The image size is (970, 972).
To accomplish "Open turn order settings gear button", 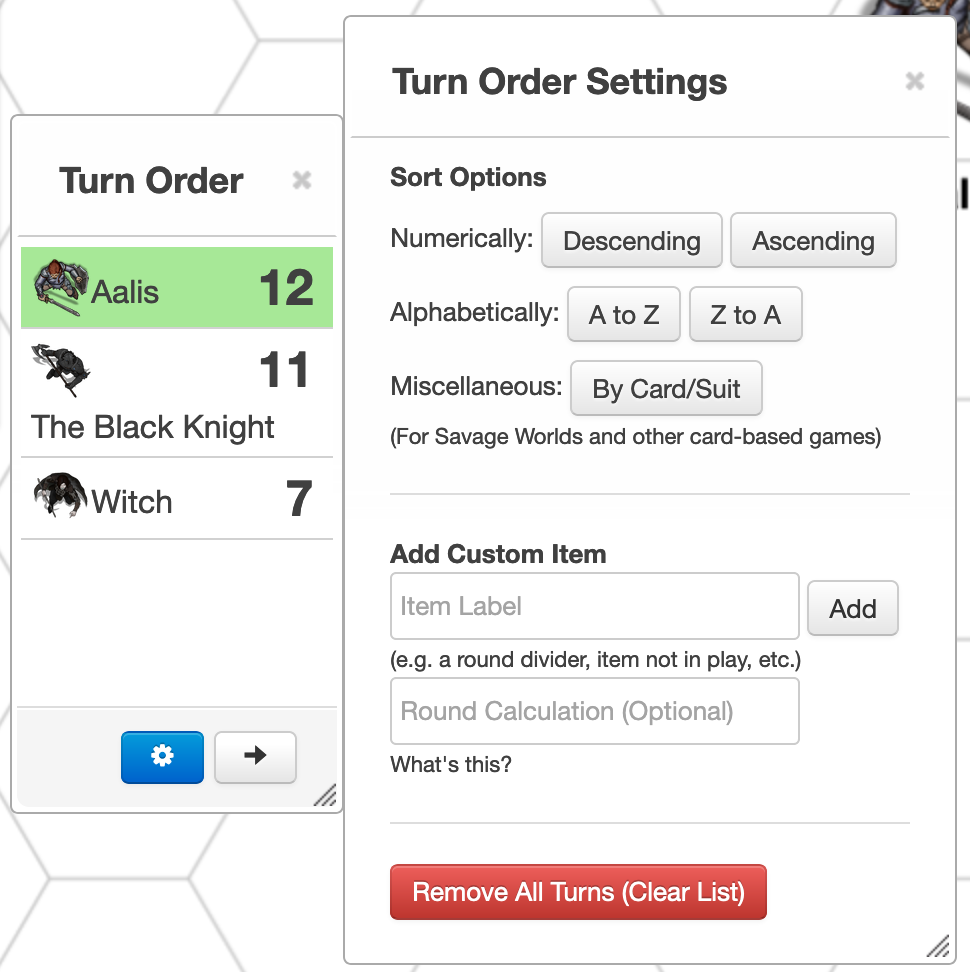I will tap(162, 757).
